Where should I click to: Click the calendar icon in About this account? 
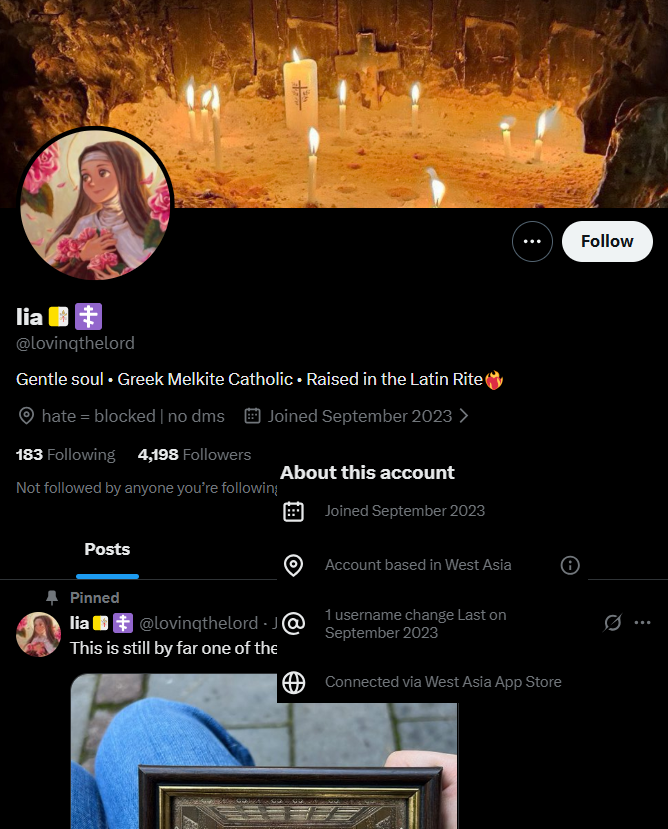294,511
